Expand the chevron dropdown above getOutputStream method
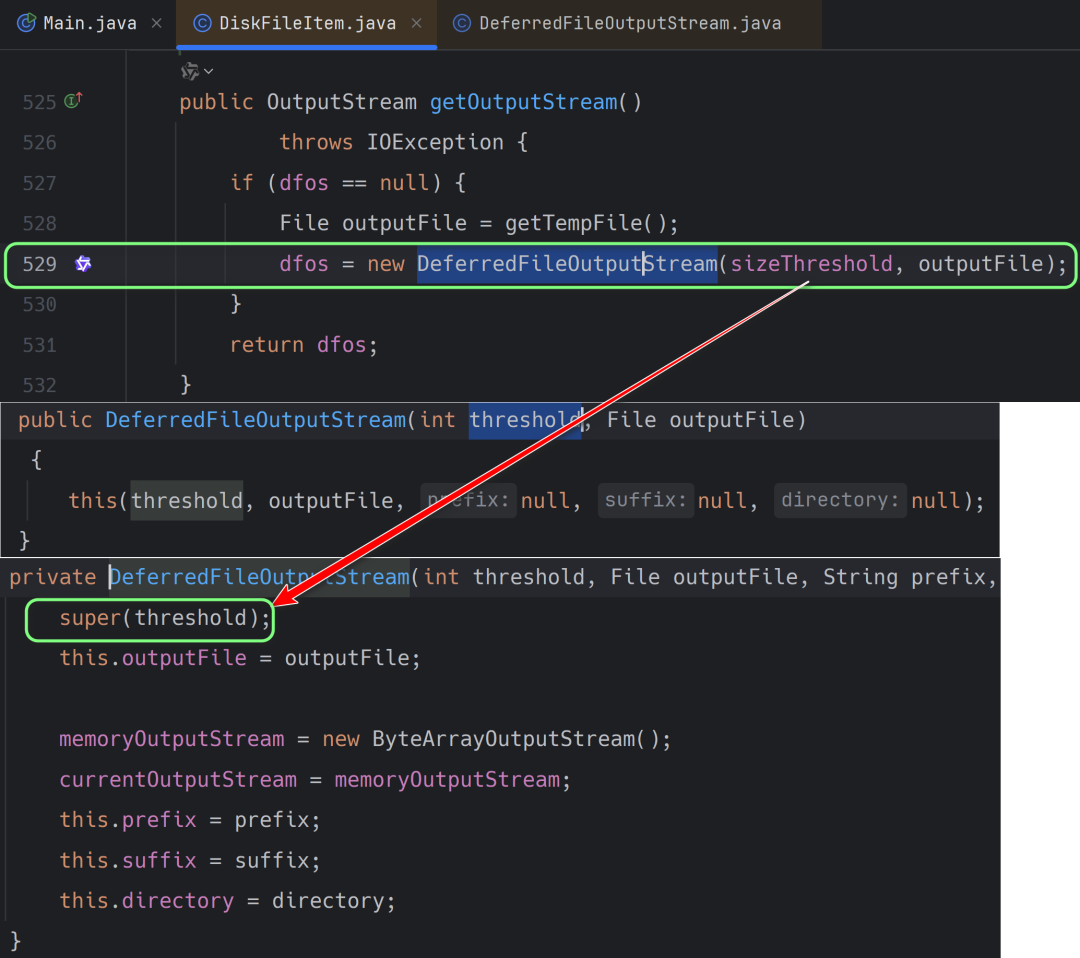Viewport: 1080px width, 958px height. click(x=197, y=71)
